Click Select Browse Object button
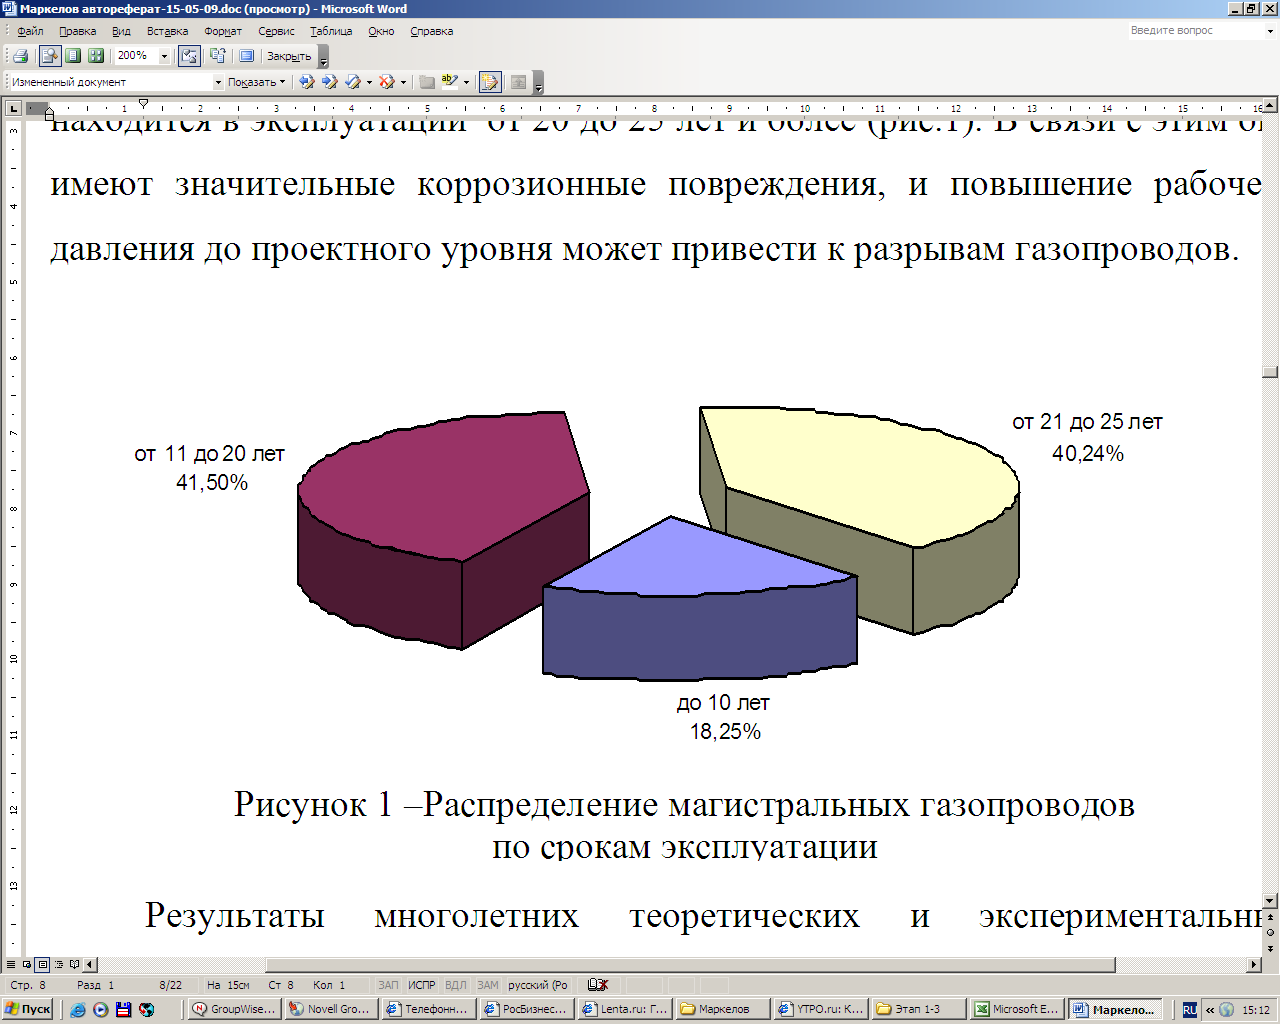 click(1271, 932)
